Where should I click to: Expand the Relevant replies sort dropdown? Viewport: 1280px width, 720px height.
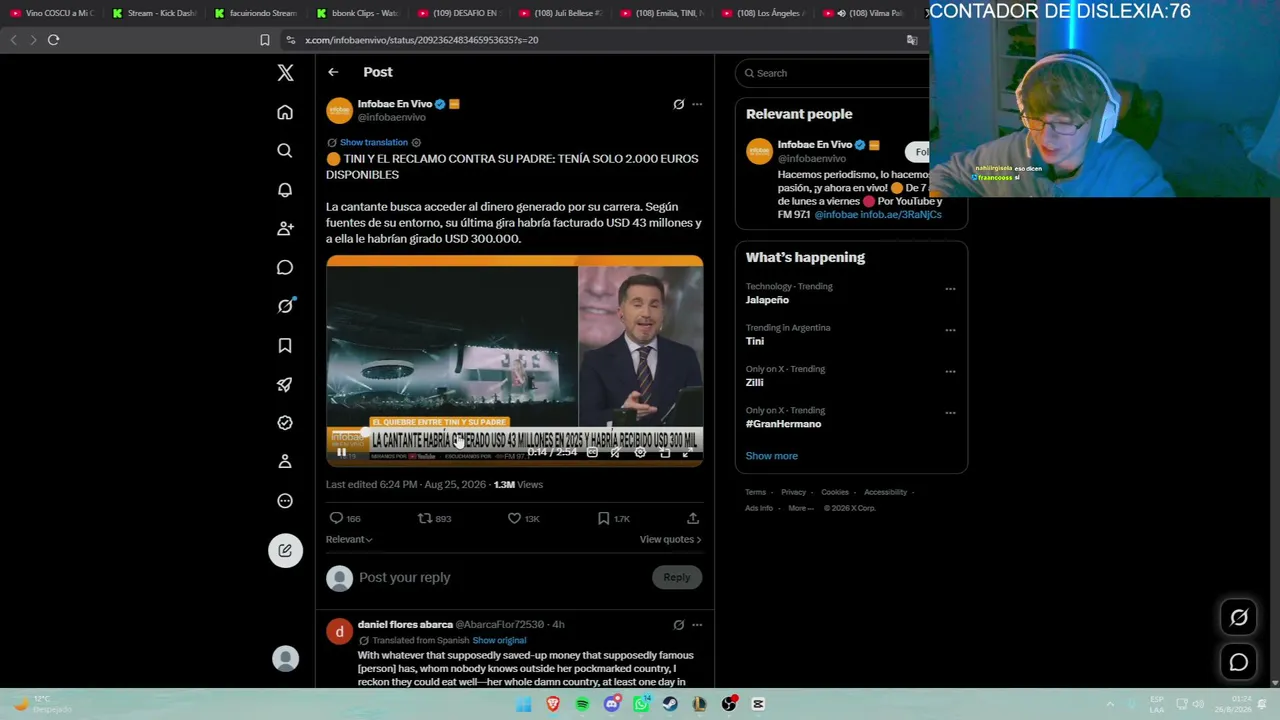click(349, 540)
